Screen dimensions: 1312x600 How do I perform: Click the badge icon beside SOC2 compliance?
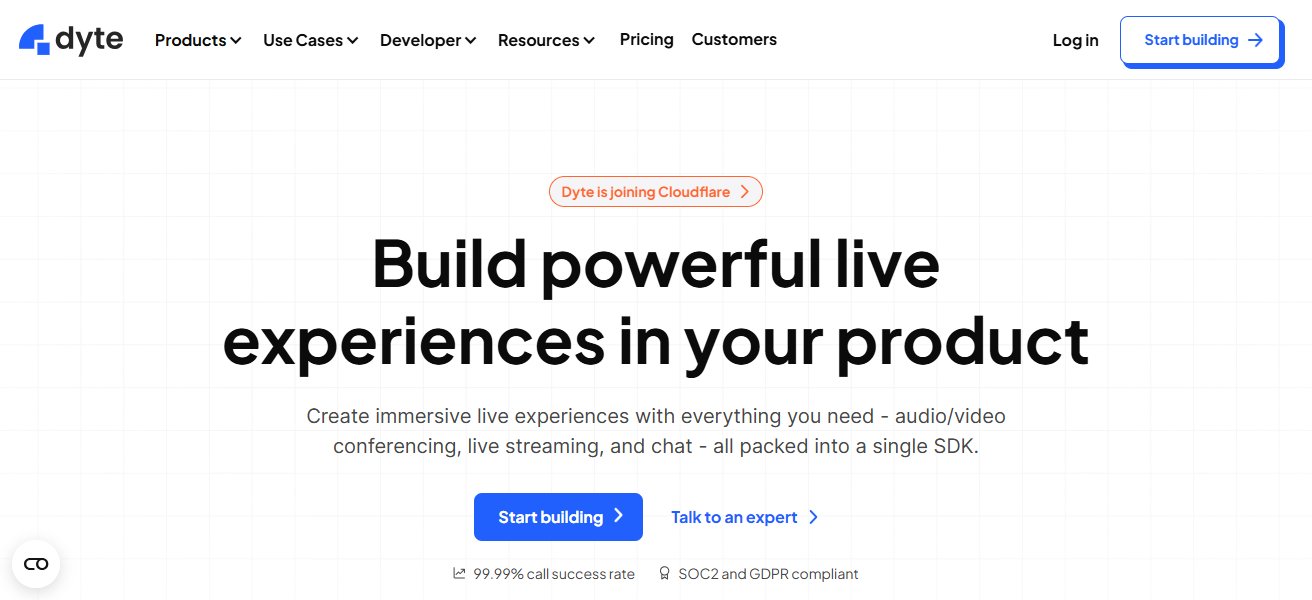point(664,574)
